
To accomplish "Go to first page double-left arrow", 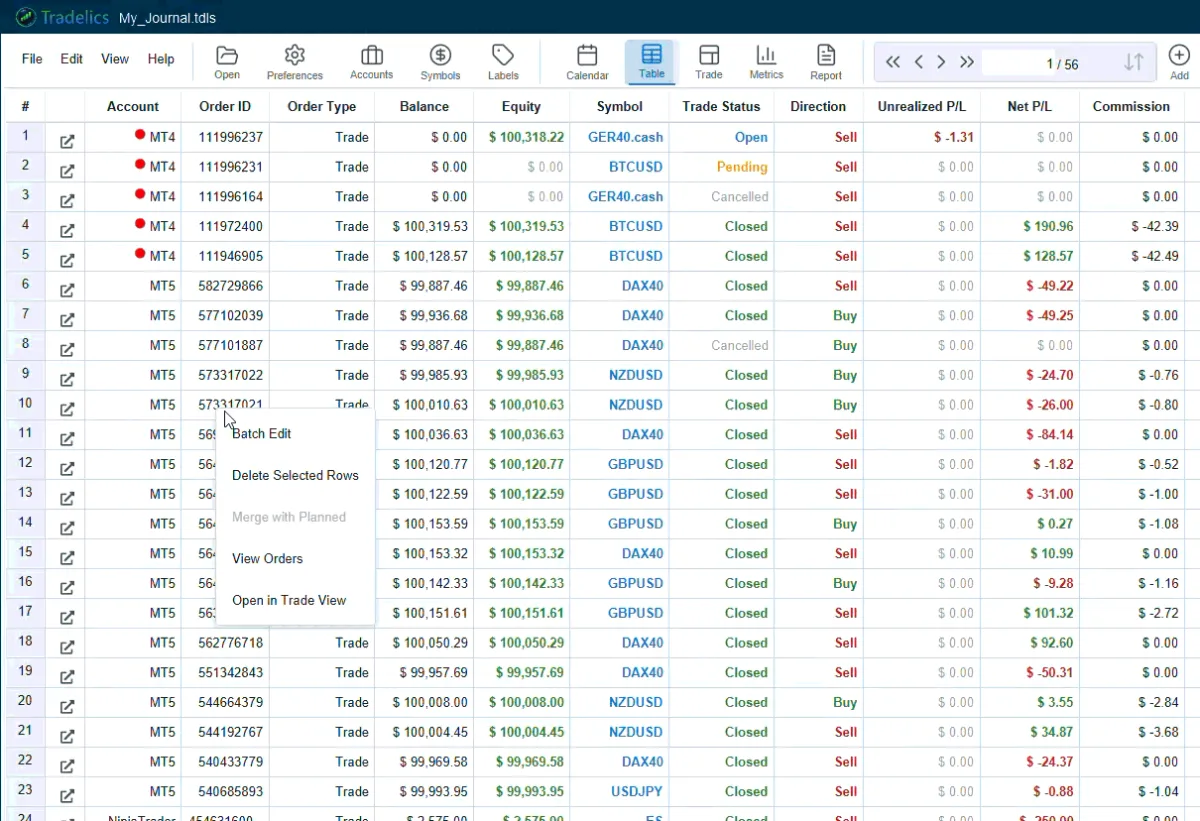I will [x=893, y=62].
